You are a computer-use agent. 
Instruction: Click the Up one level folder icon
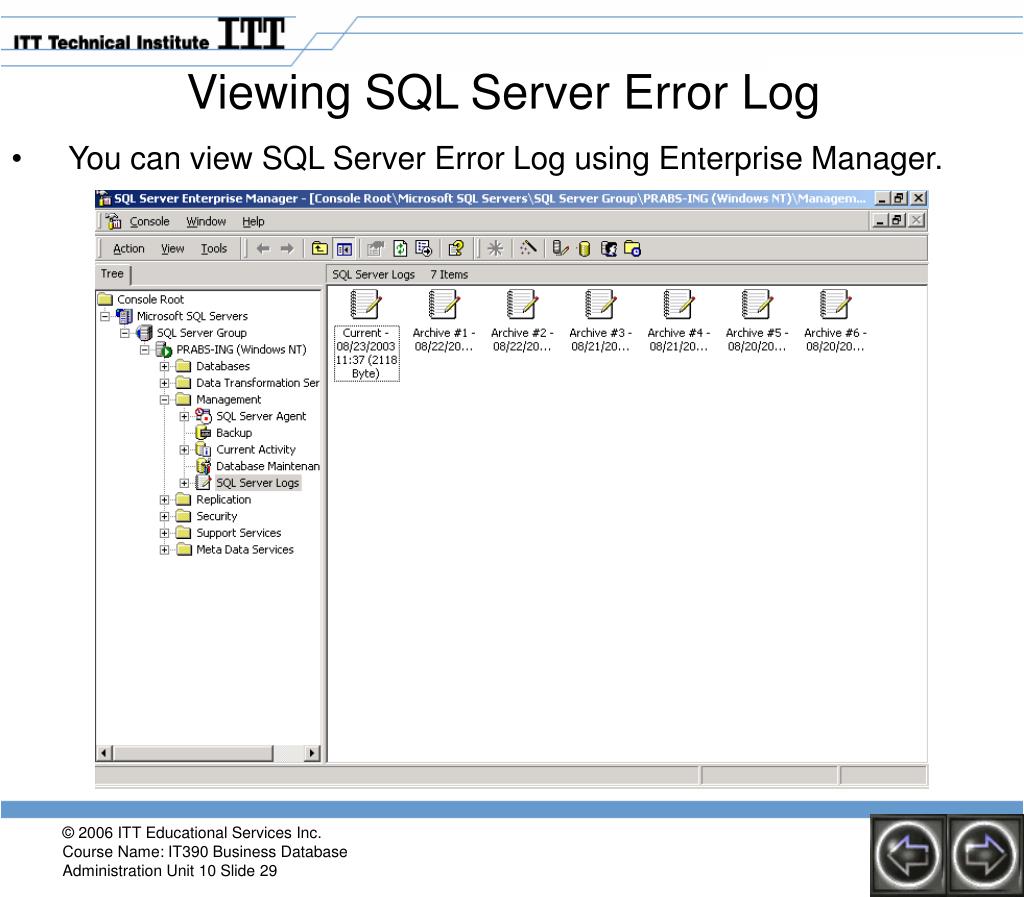[x=319, y=249]
